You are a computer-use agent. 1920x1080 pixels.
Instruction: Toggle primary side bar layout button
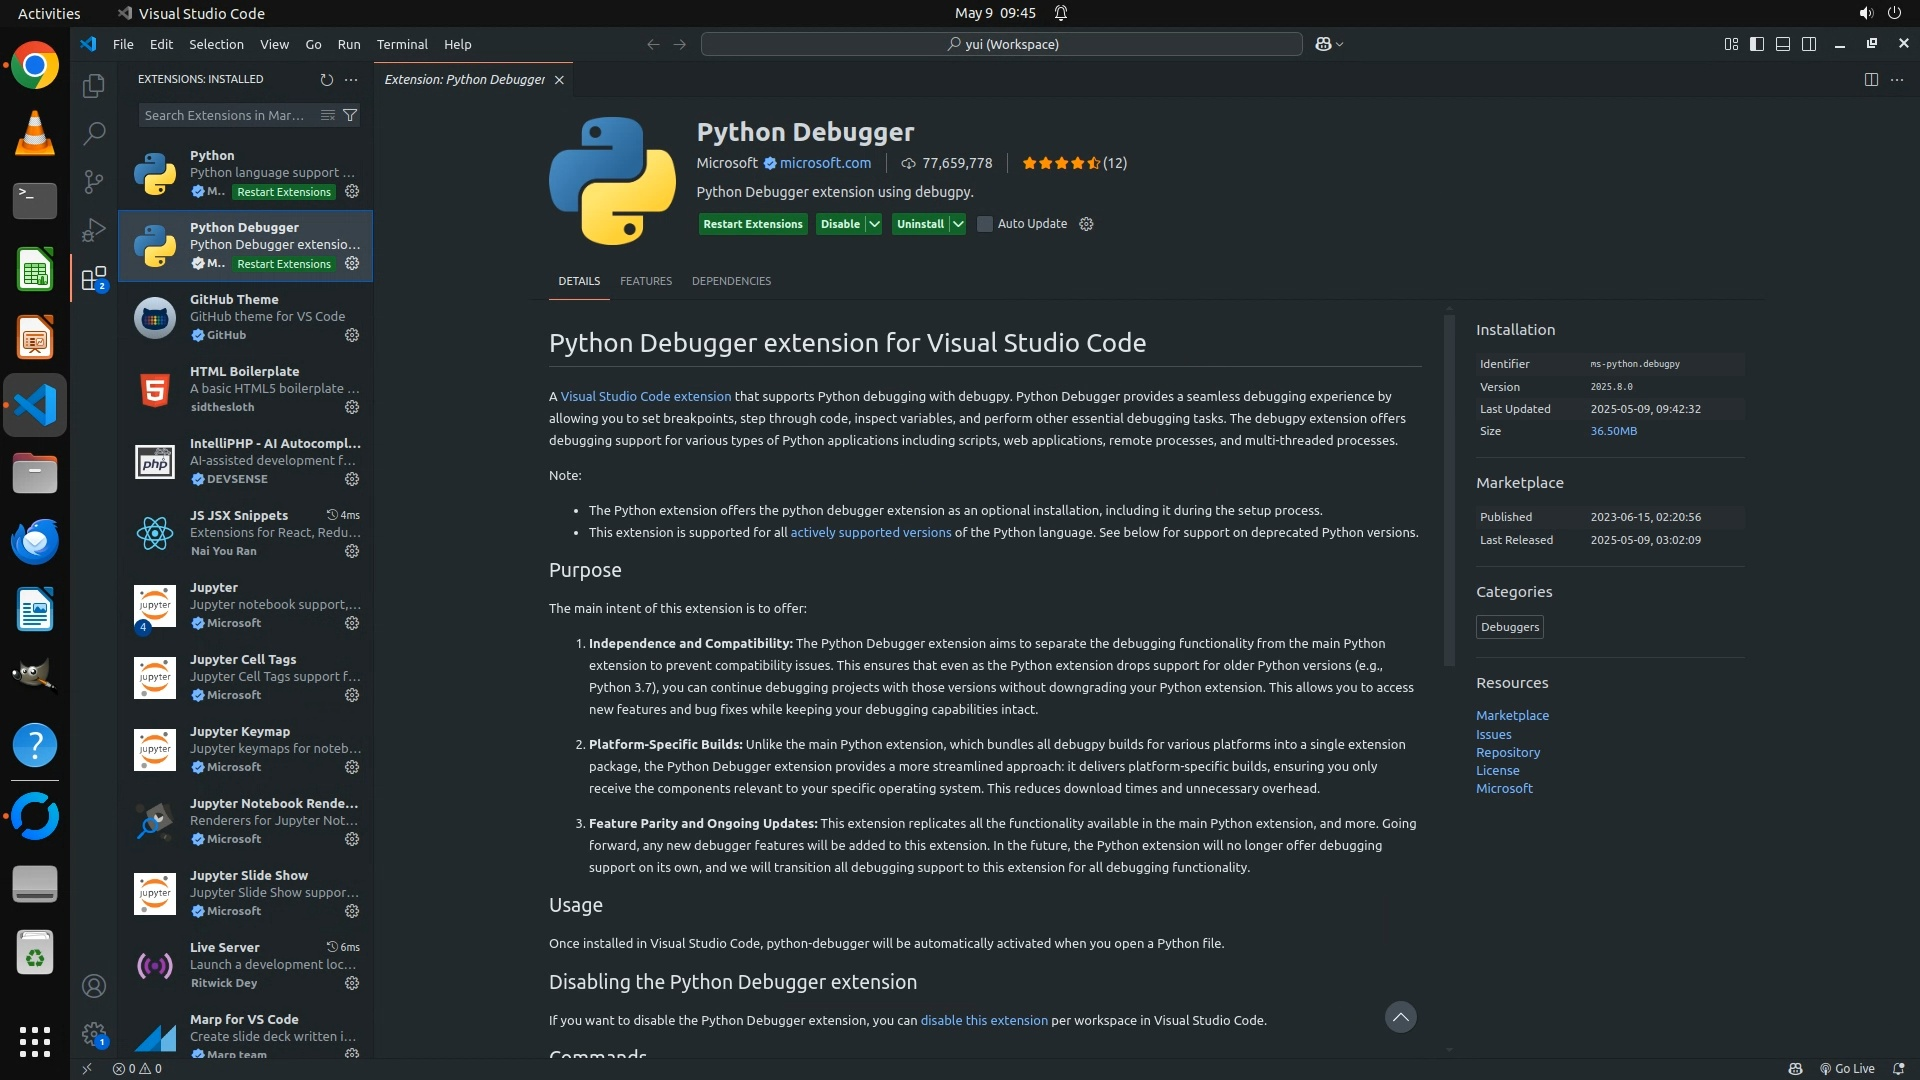[1757, 44]
